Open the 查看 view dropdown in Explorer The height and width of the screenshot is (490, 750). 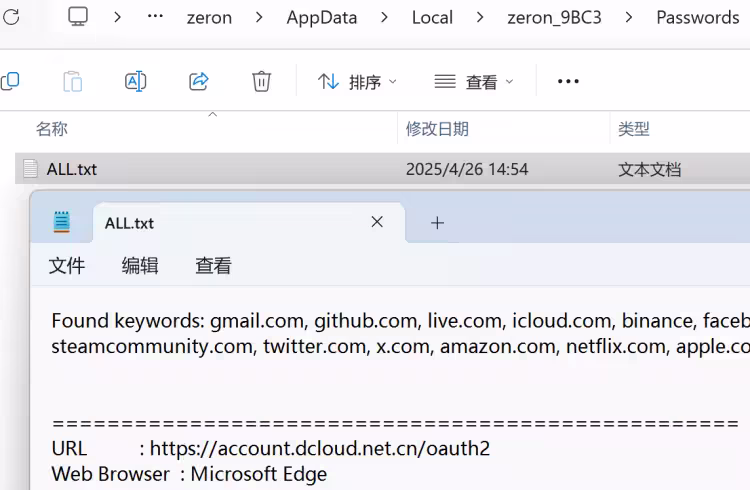tap(474, 82)
